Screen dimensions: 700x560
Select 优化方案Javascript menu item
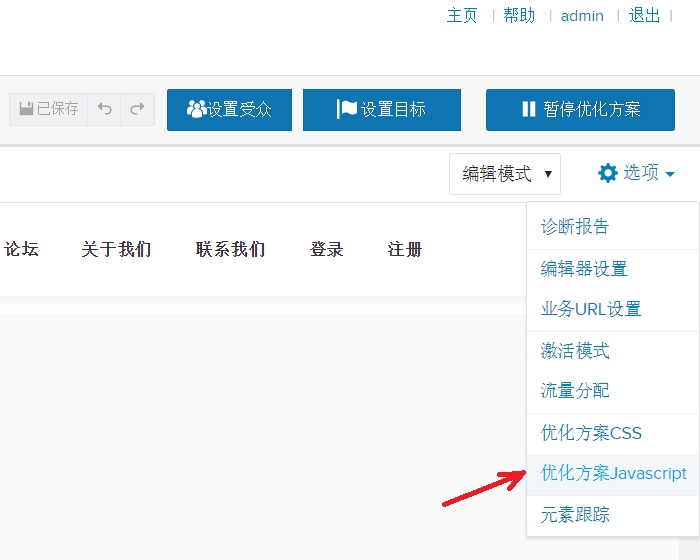pos(613,473)
